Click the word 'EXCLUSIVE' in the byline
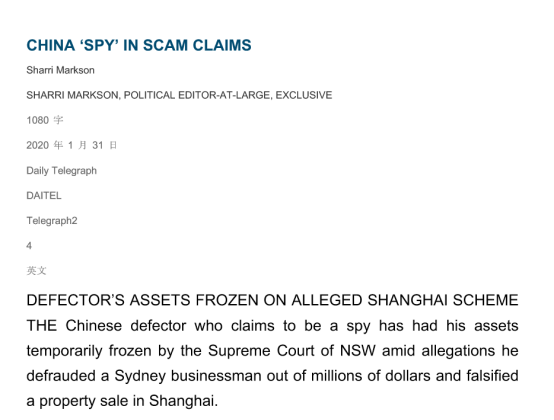 [304, 95]
